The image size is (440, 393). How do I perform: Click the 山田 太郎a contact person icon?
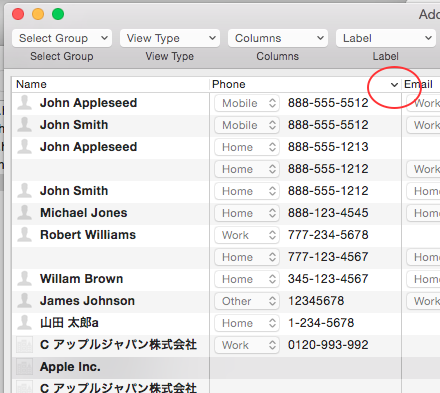pyautogui.click(x=24, y=322)
